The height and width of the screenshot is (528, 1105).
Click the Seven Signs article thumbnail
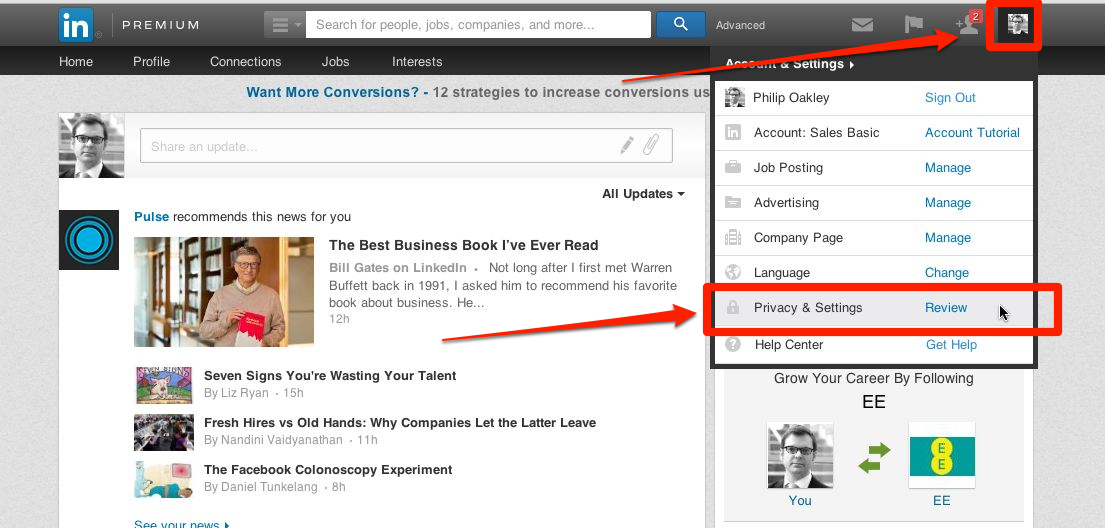(163, 385)
